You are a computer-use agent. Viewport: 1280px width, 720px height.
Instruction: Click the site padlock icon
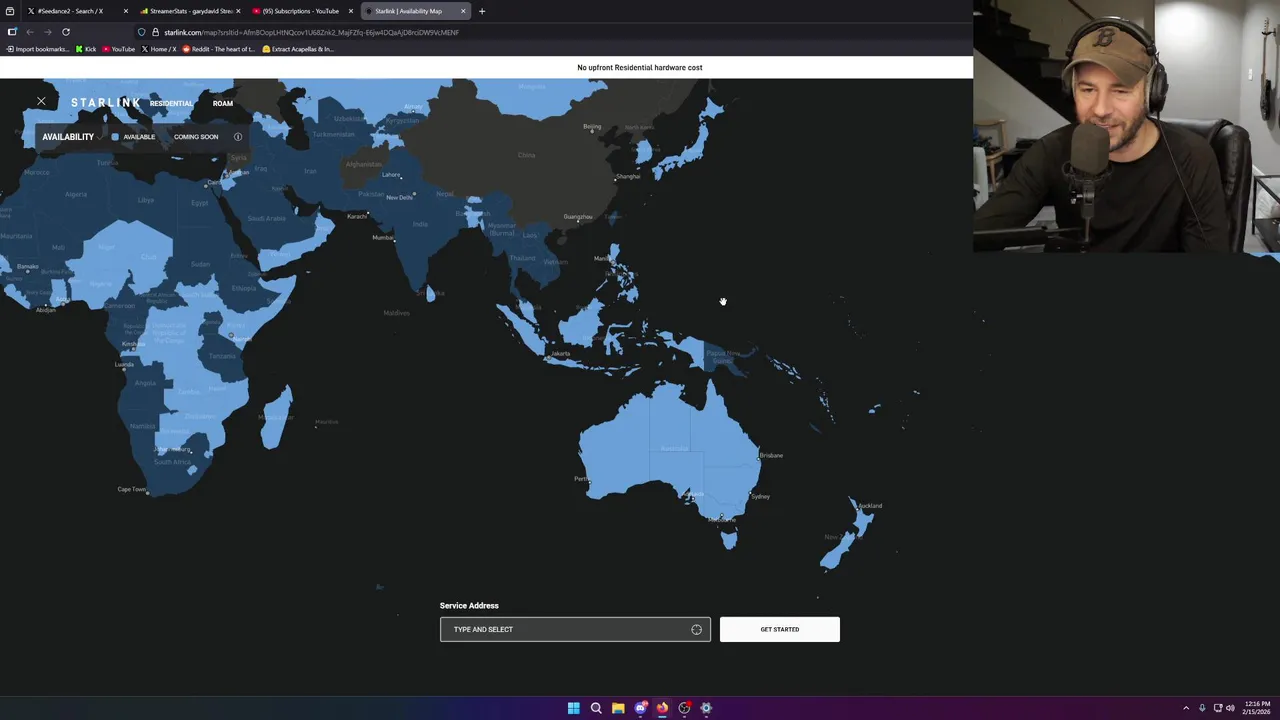tap(156, 32)
